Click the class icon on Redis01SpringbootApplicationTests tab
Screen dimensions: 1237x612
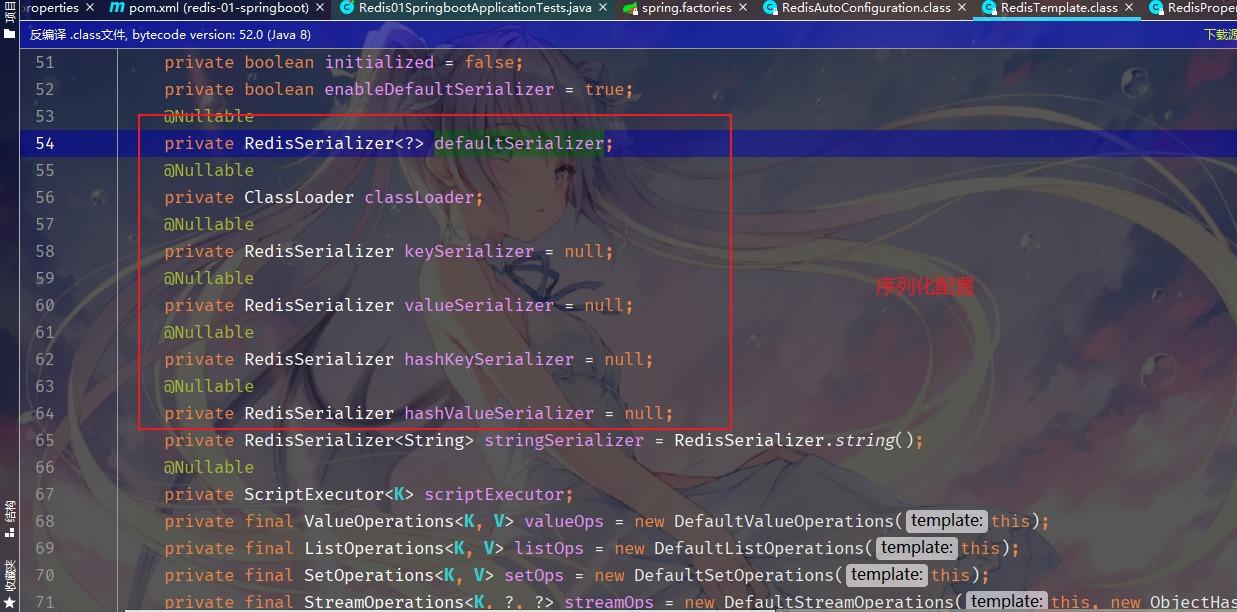pos(347,8)
